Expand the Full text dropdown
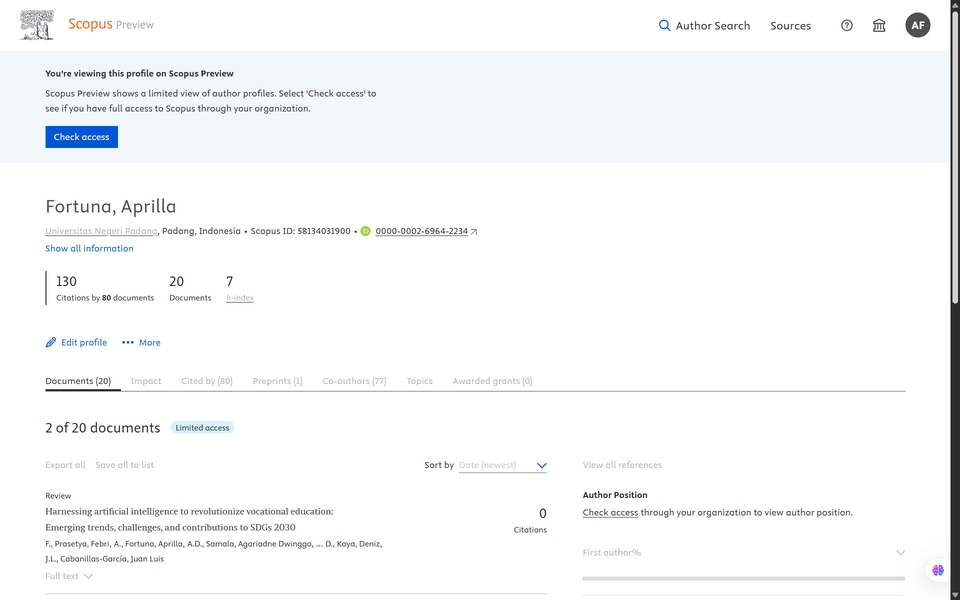Screen dimensions: 960x600 point(69,576)
